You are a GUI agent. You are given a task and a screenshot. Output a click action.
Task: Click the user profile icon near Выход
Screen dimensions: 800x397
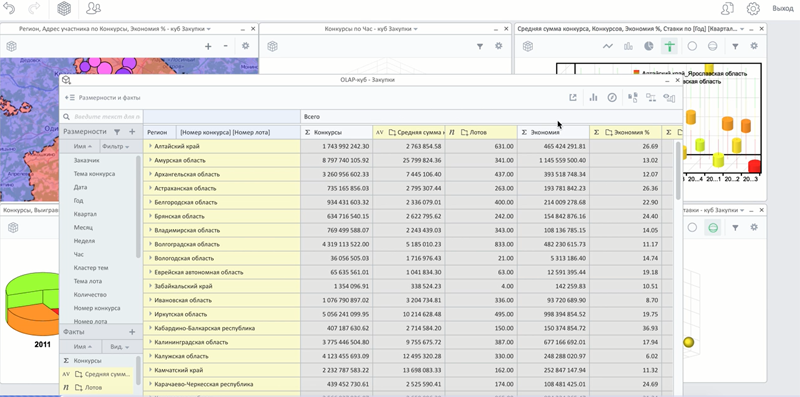tap(727, 9)
